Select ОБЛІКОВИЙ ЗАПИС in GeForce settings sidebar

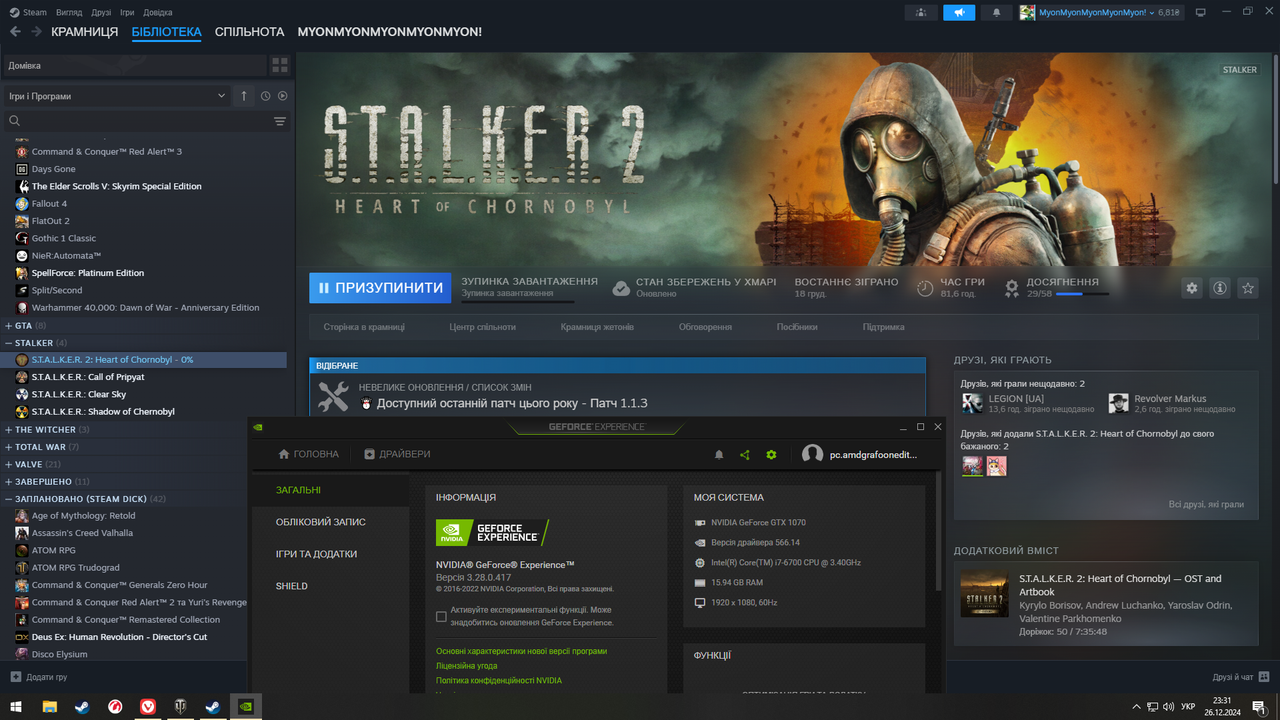click(x=321, y=522)
